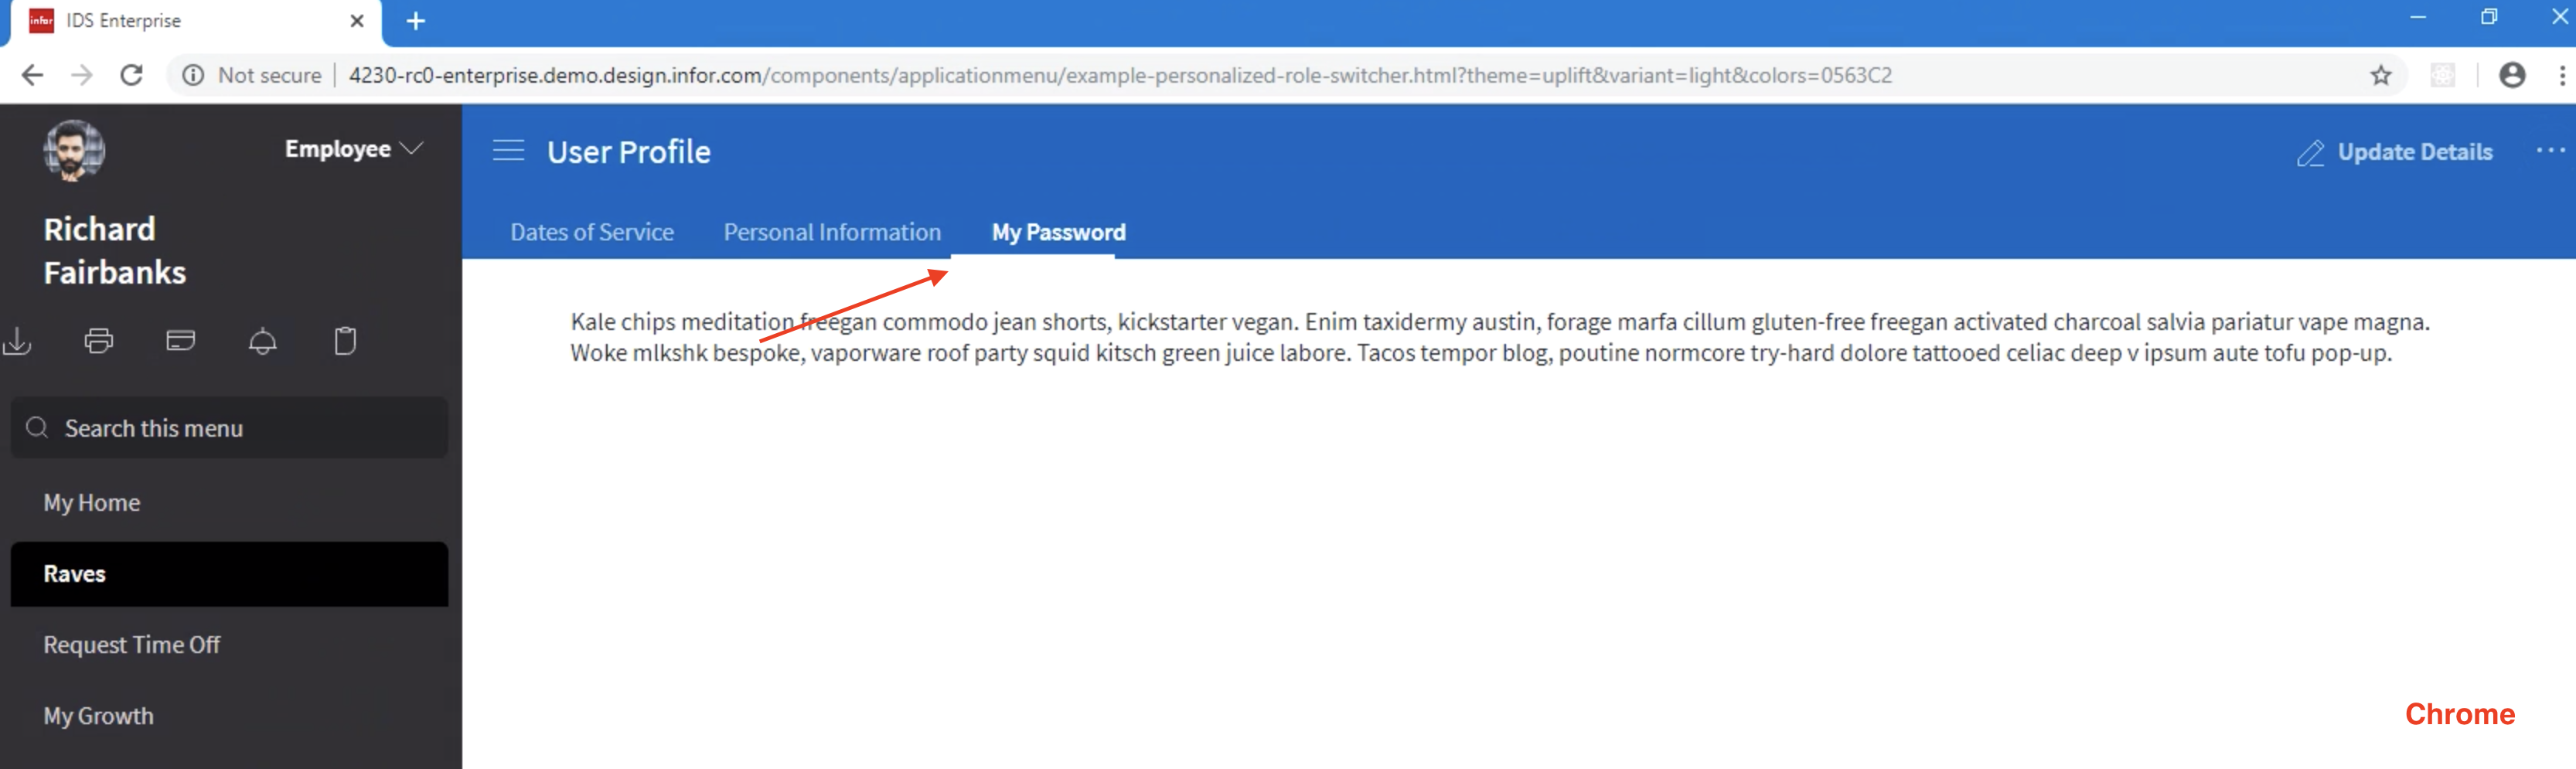Focus the Search this menu field
The height and width of the screenshot is (769, 2576).
pos(229,428)
